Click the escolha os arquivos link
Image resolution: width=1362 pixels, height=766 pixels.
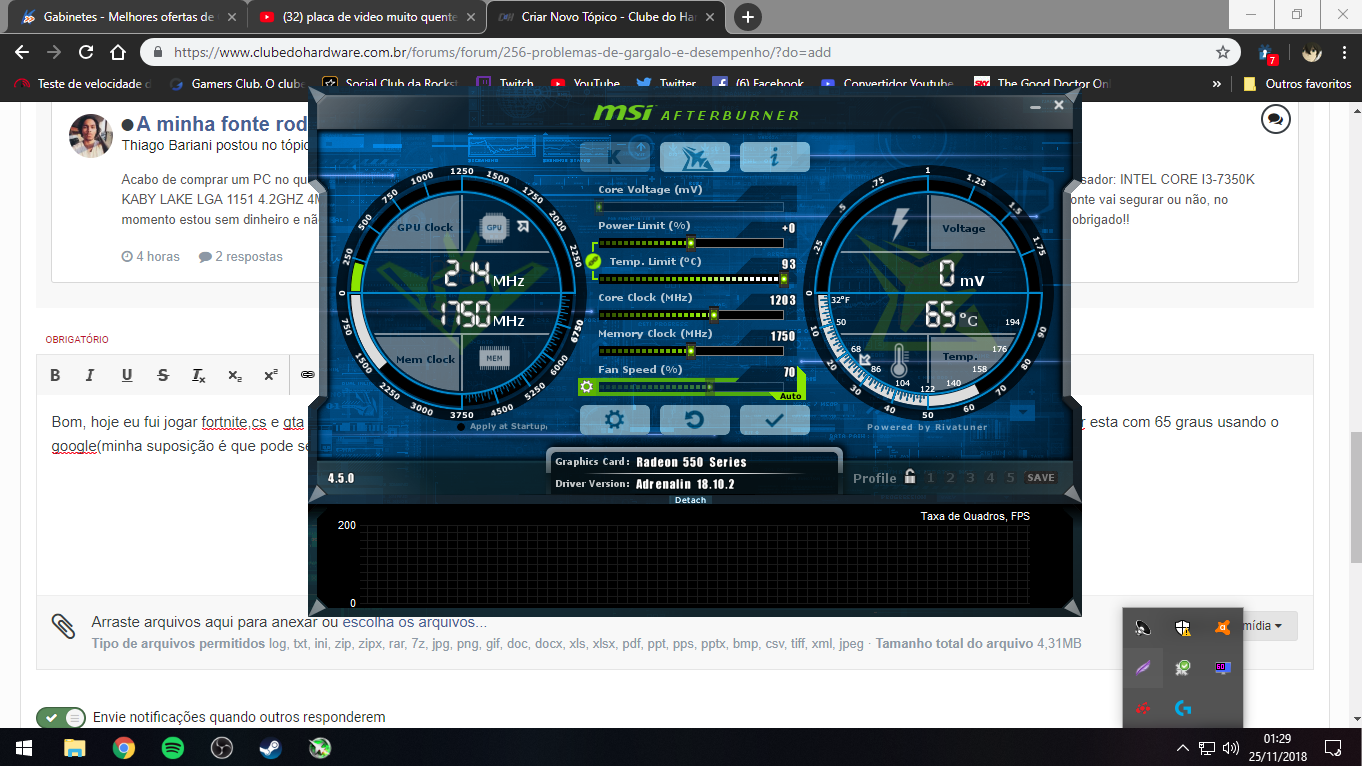point(413,622)
